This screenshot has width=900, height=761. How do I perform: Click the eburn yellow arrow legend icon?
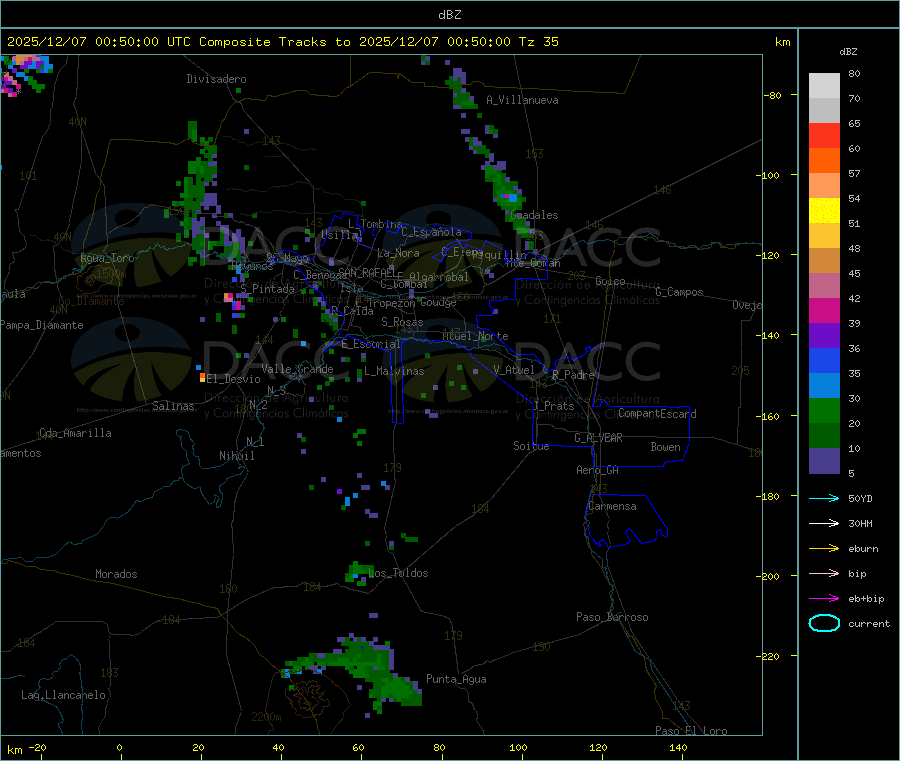(x=824, y=549)
